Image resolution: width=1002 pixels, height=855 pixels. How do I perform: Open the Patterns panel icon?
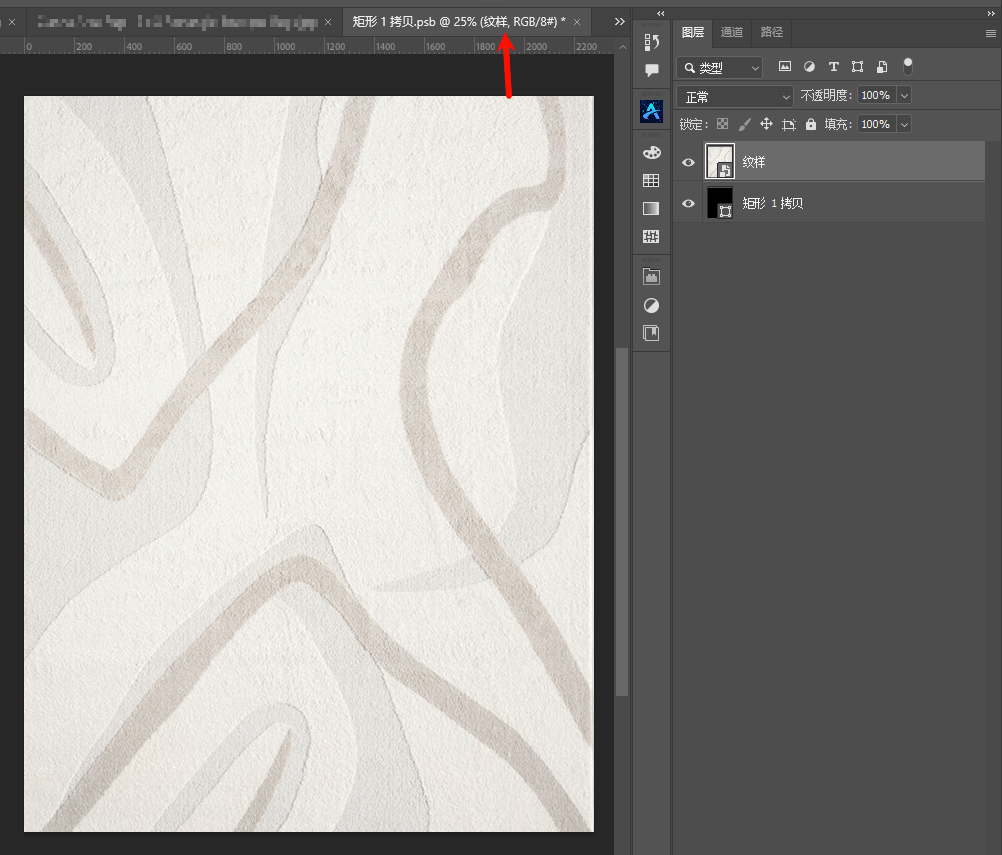tap(651, 236)
